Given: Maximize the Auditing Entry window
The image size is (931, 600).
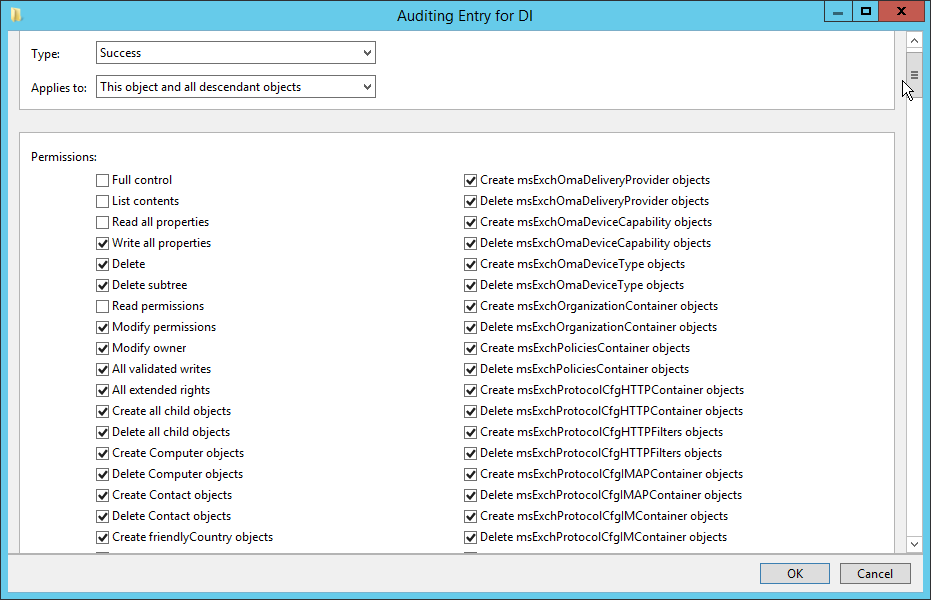Looking at the screenshot, I should 866,11.
